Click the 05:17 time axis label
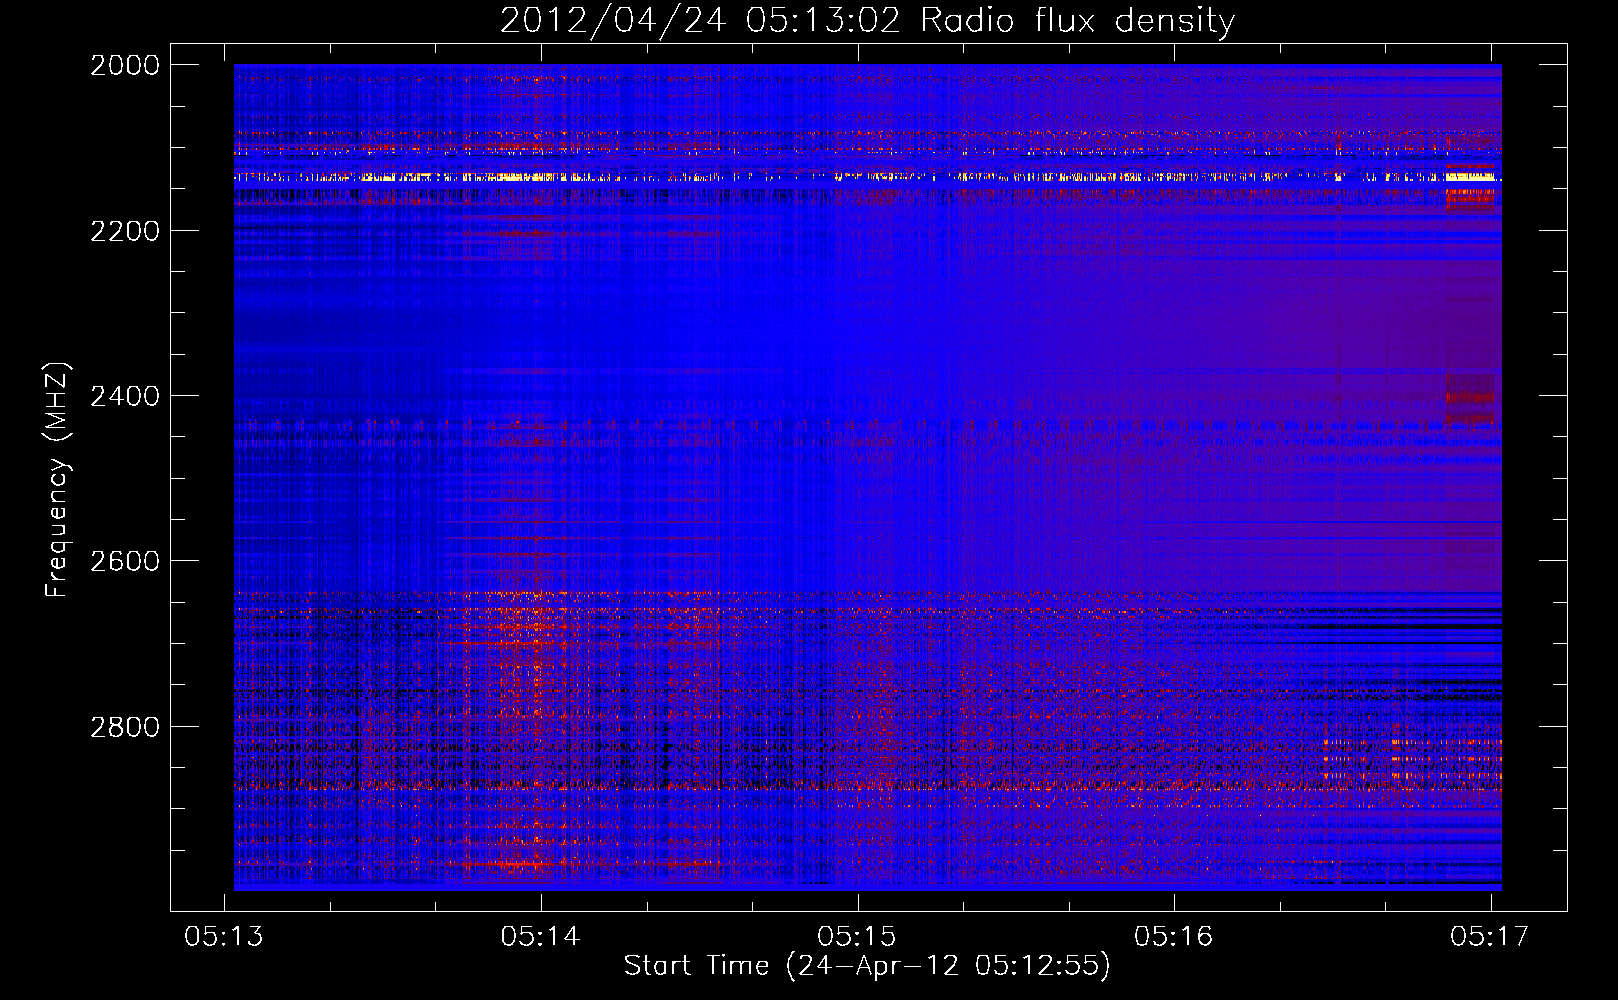Image resolution: width=1618 pixels, height=1000 pixels. 1490,936
